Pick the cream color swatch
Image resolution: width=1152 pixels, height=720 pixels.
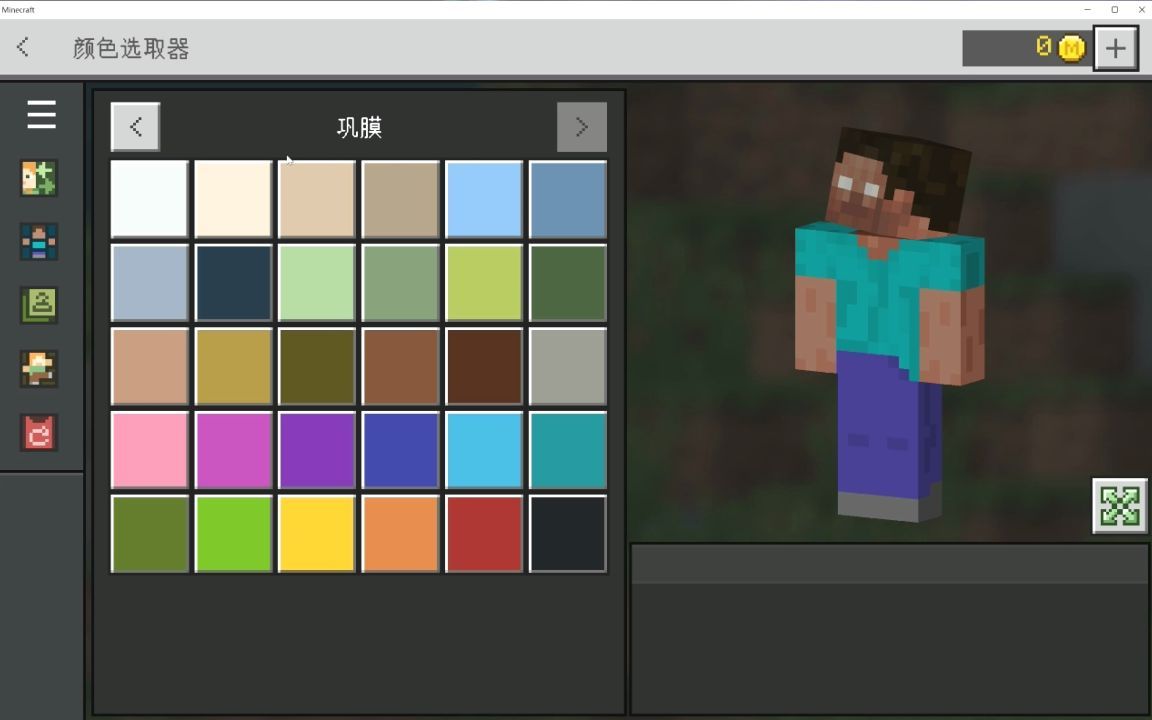[x=233, y=199]
